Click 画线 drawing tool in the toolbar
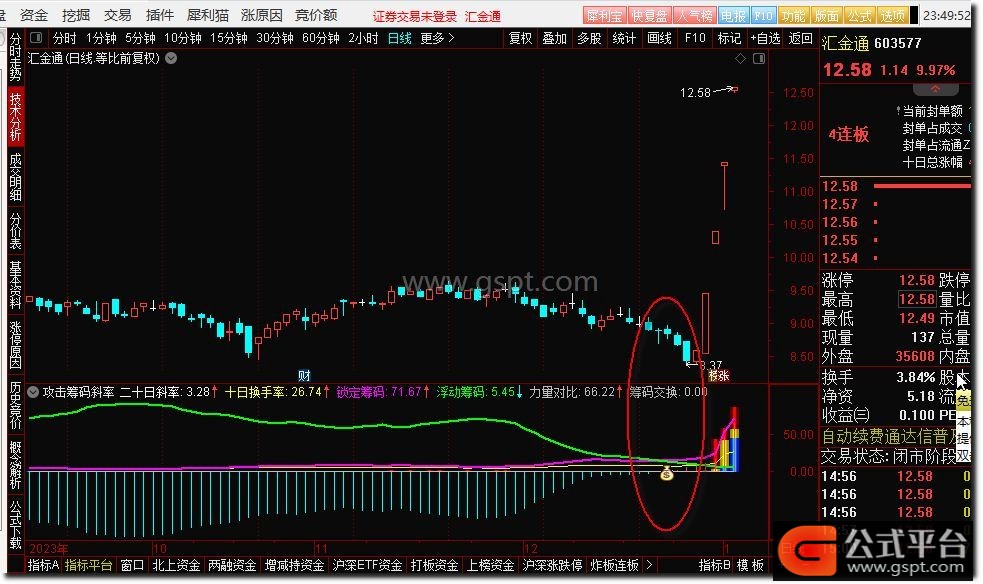The height and width of the screenshot is (584, 983). point(659,38)
